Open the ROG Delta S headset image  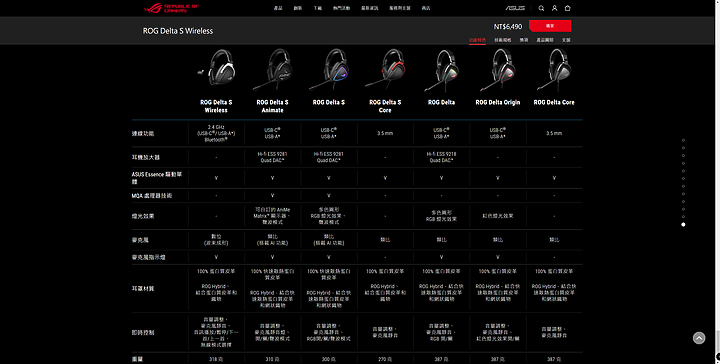[329, 69]
